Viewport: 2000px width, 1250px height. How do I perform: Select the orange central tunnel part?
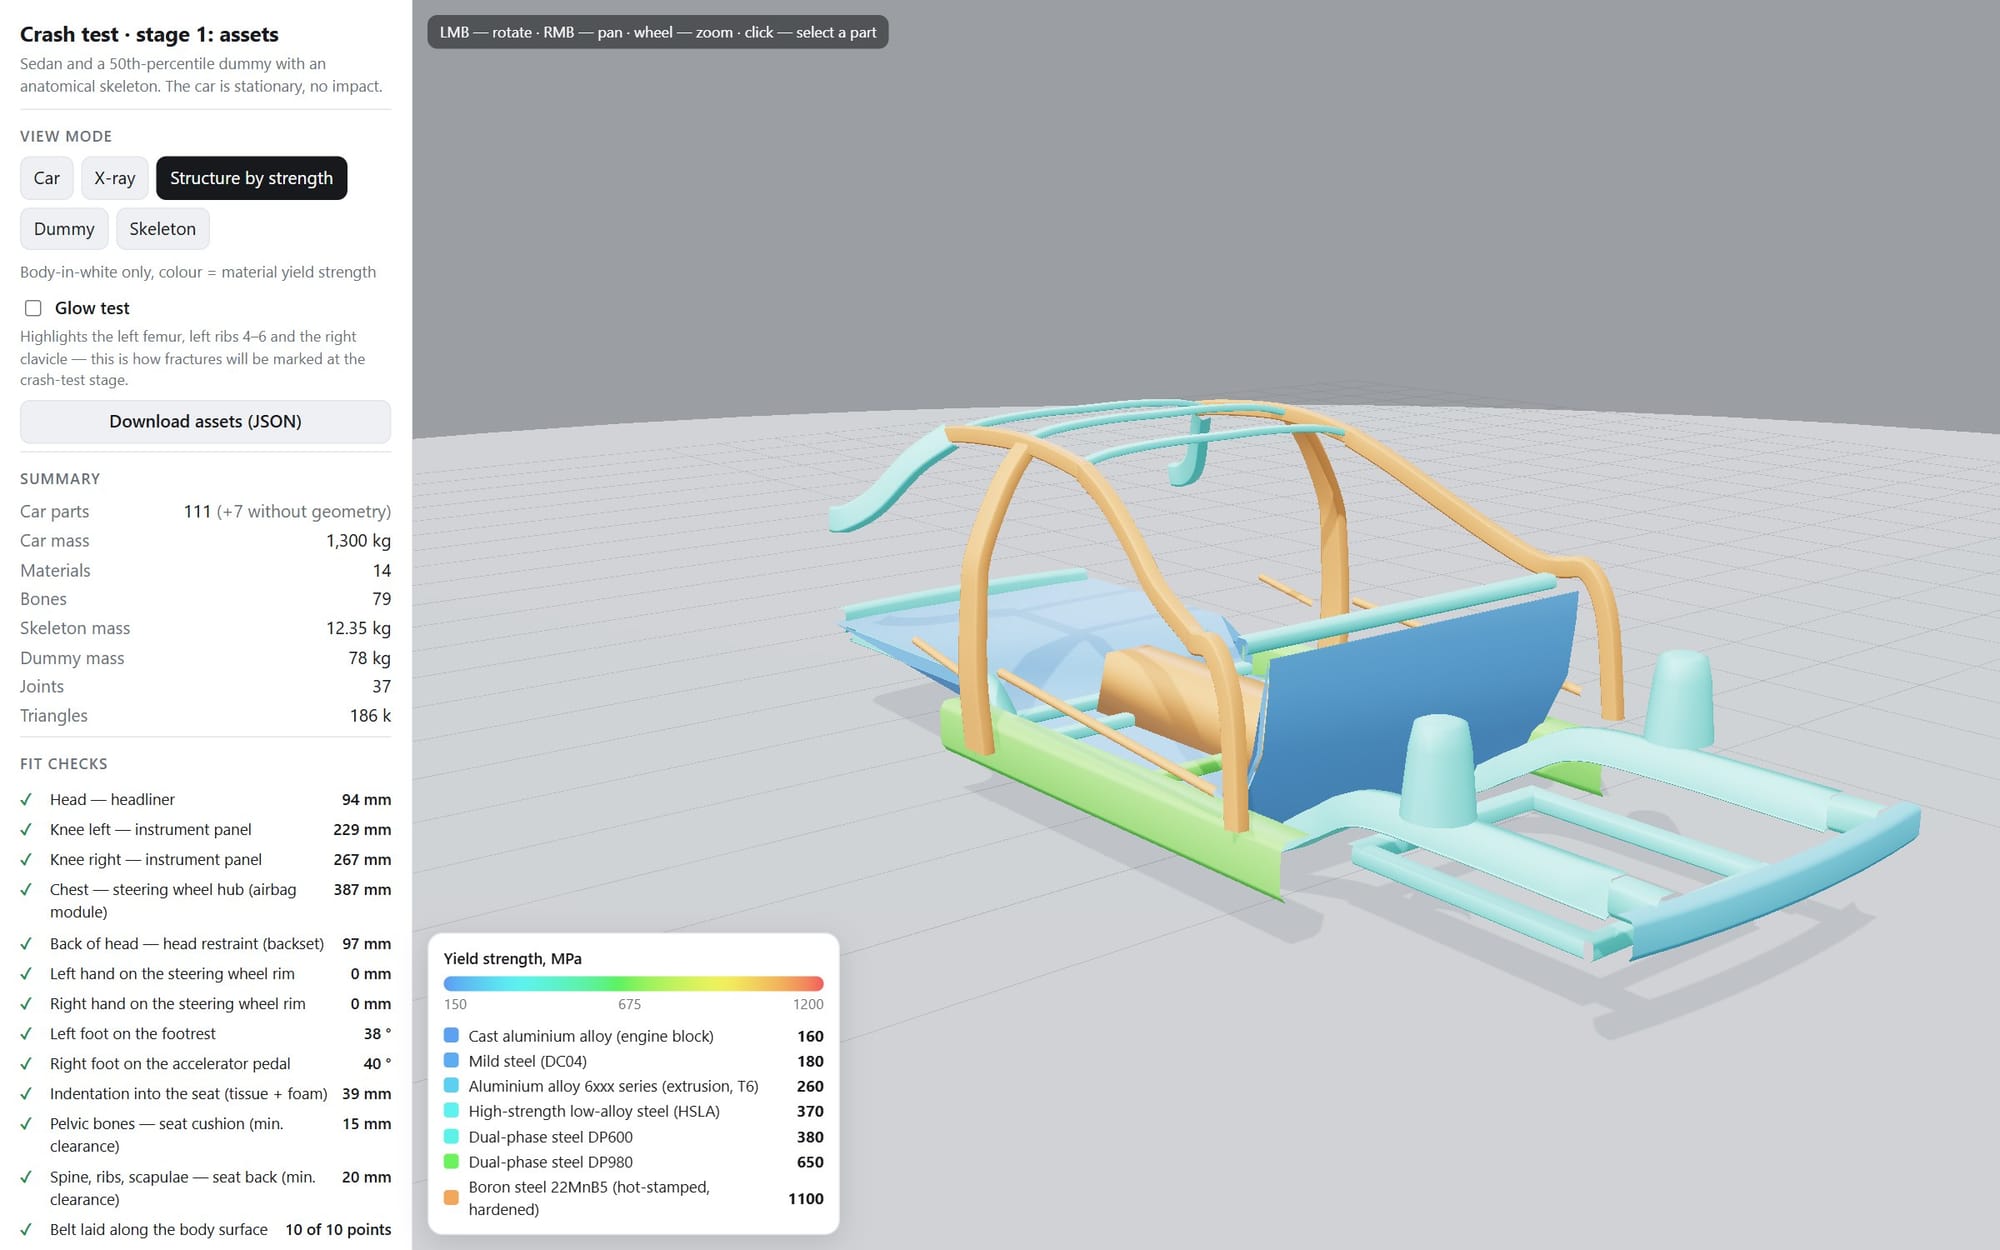1170,700
